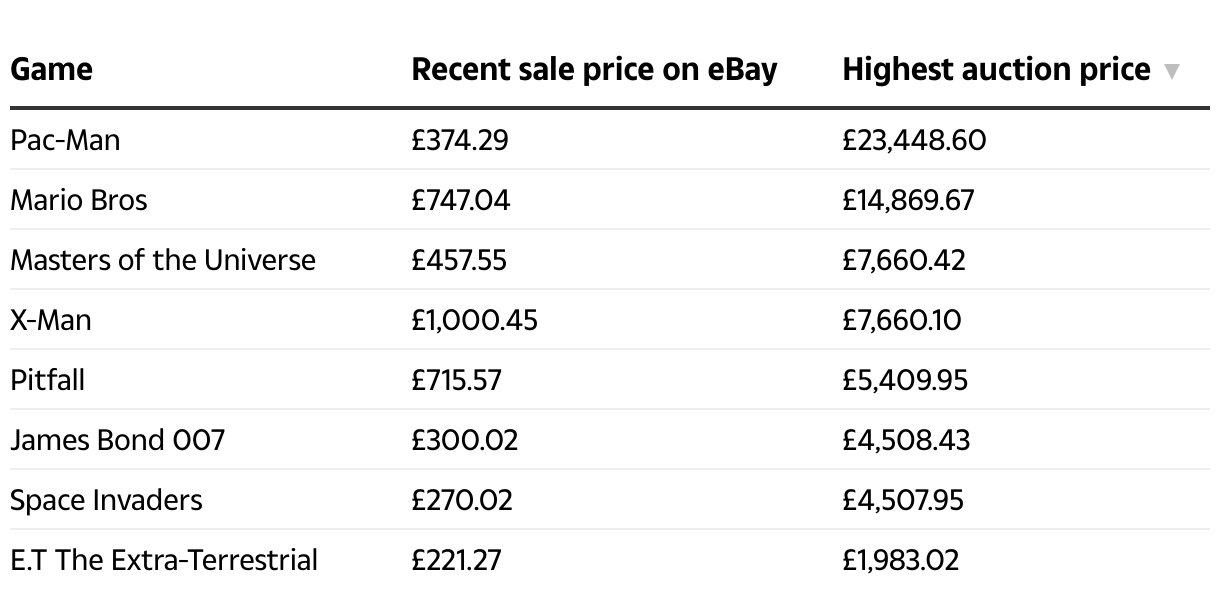The height and width of the screenshot is (598, 1220).
Task: Select the £715.57 Pitfall sale price
Action: click(456, 380)
